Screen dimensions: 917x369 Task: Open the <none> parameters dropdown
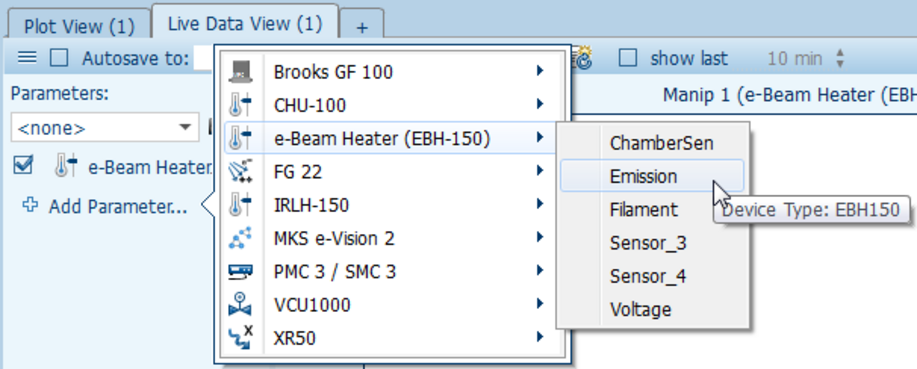[x=105, y=128]
